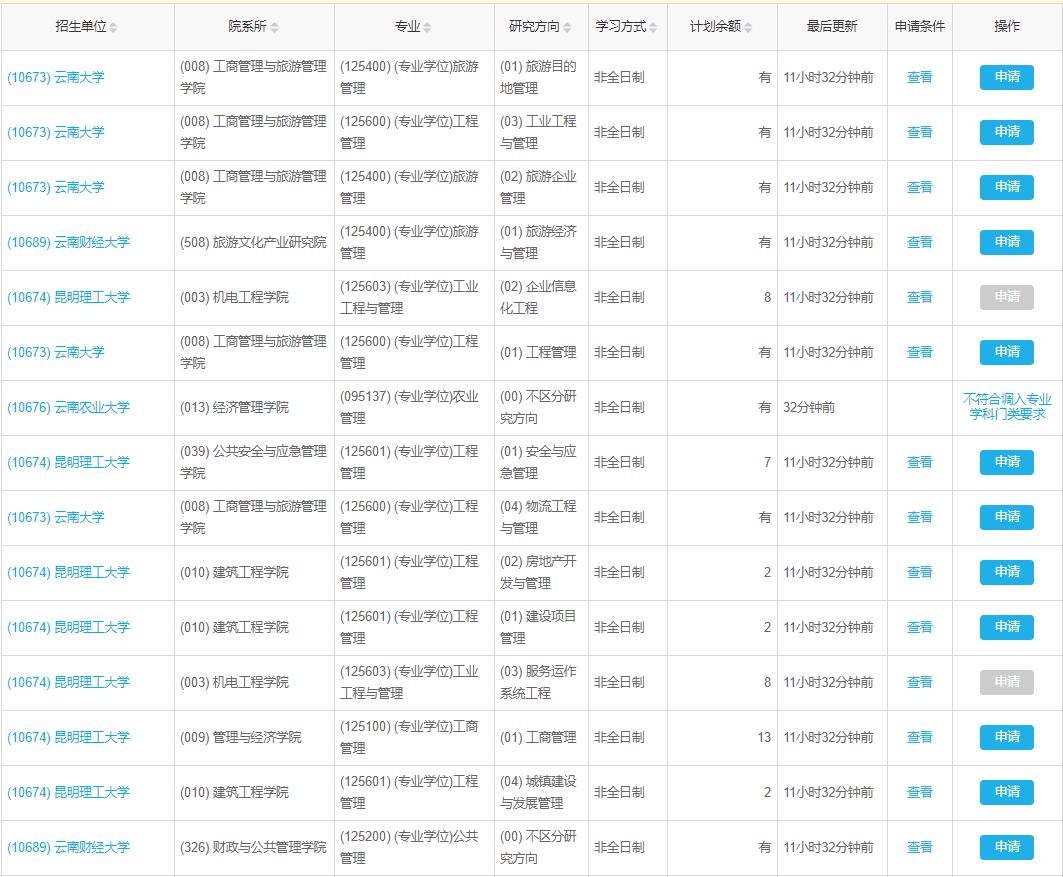Click the 最后更新 column header
1063x877 pixels.
pyautogui.click(x=831, y=27)
